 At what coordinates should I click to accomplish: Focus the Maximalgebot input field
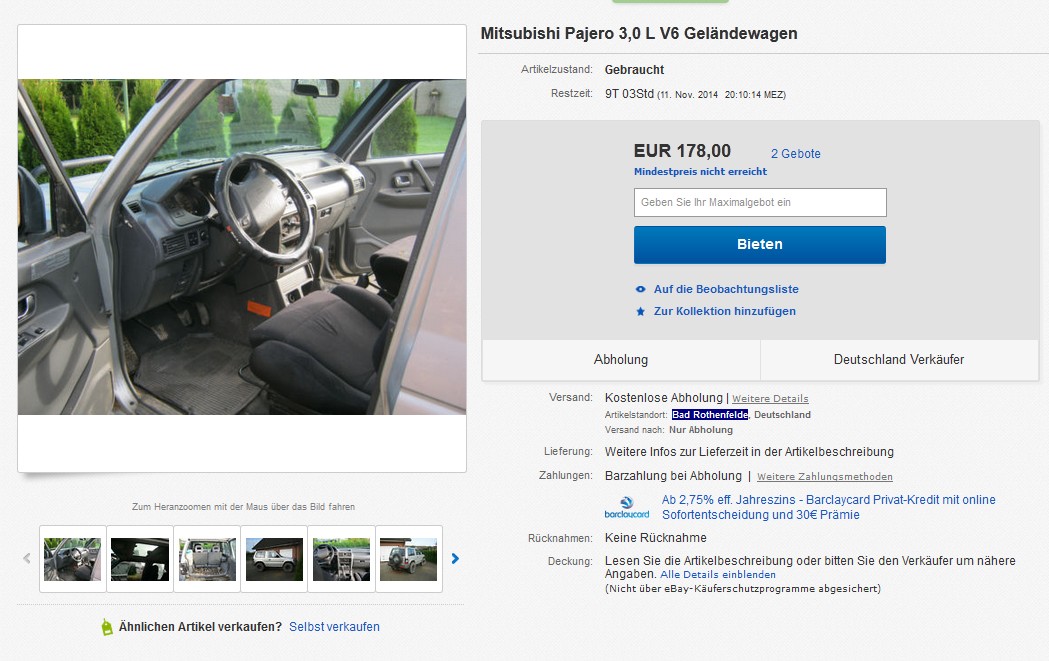click(x=760, y=203)
